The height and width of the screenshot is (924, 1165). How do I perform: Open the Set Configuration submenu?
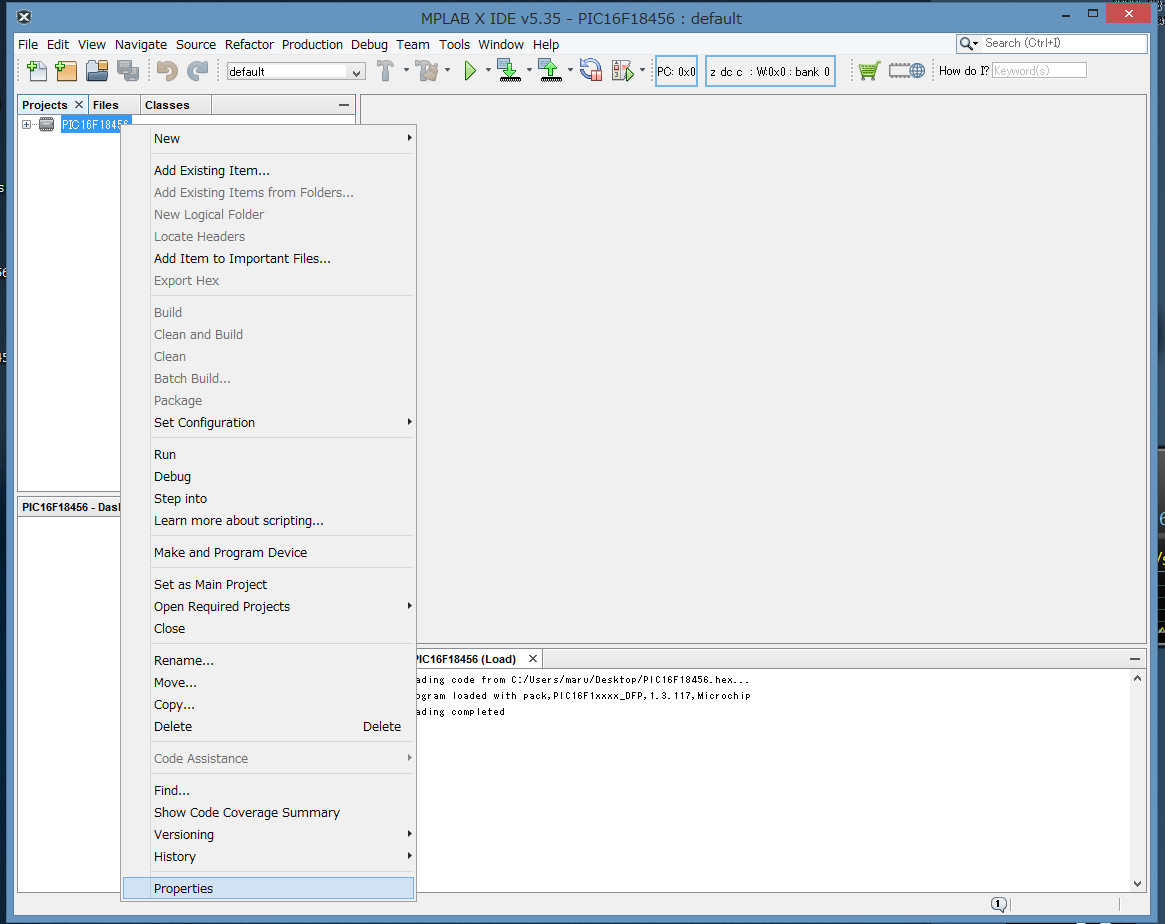[268, 423]
